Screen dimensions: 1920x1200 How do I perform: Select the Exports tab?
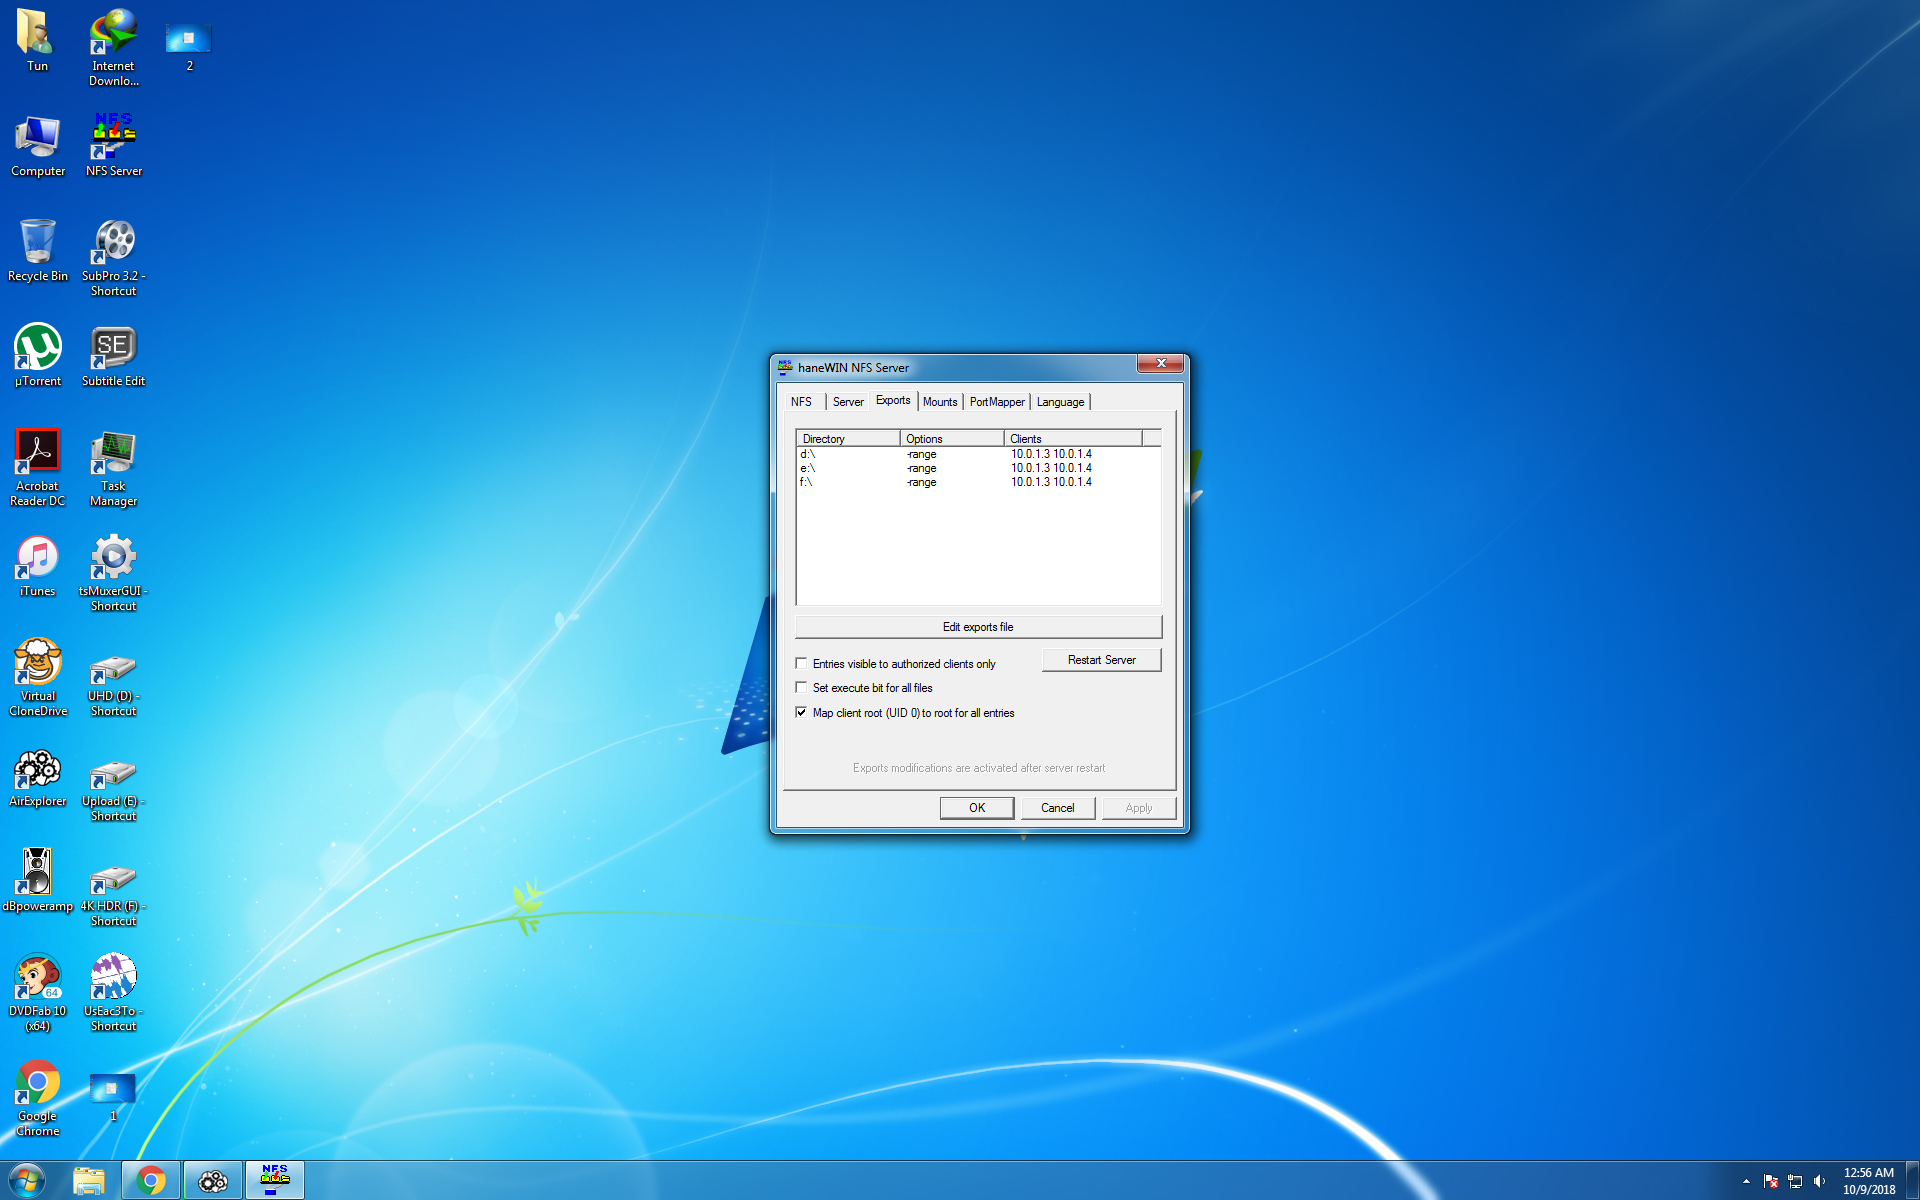click(893, 400)
